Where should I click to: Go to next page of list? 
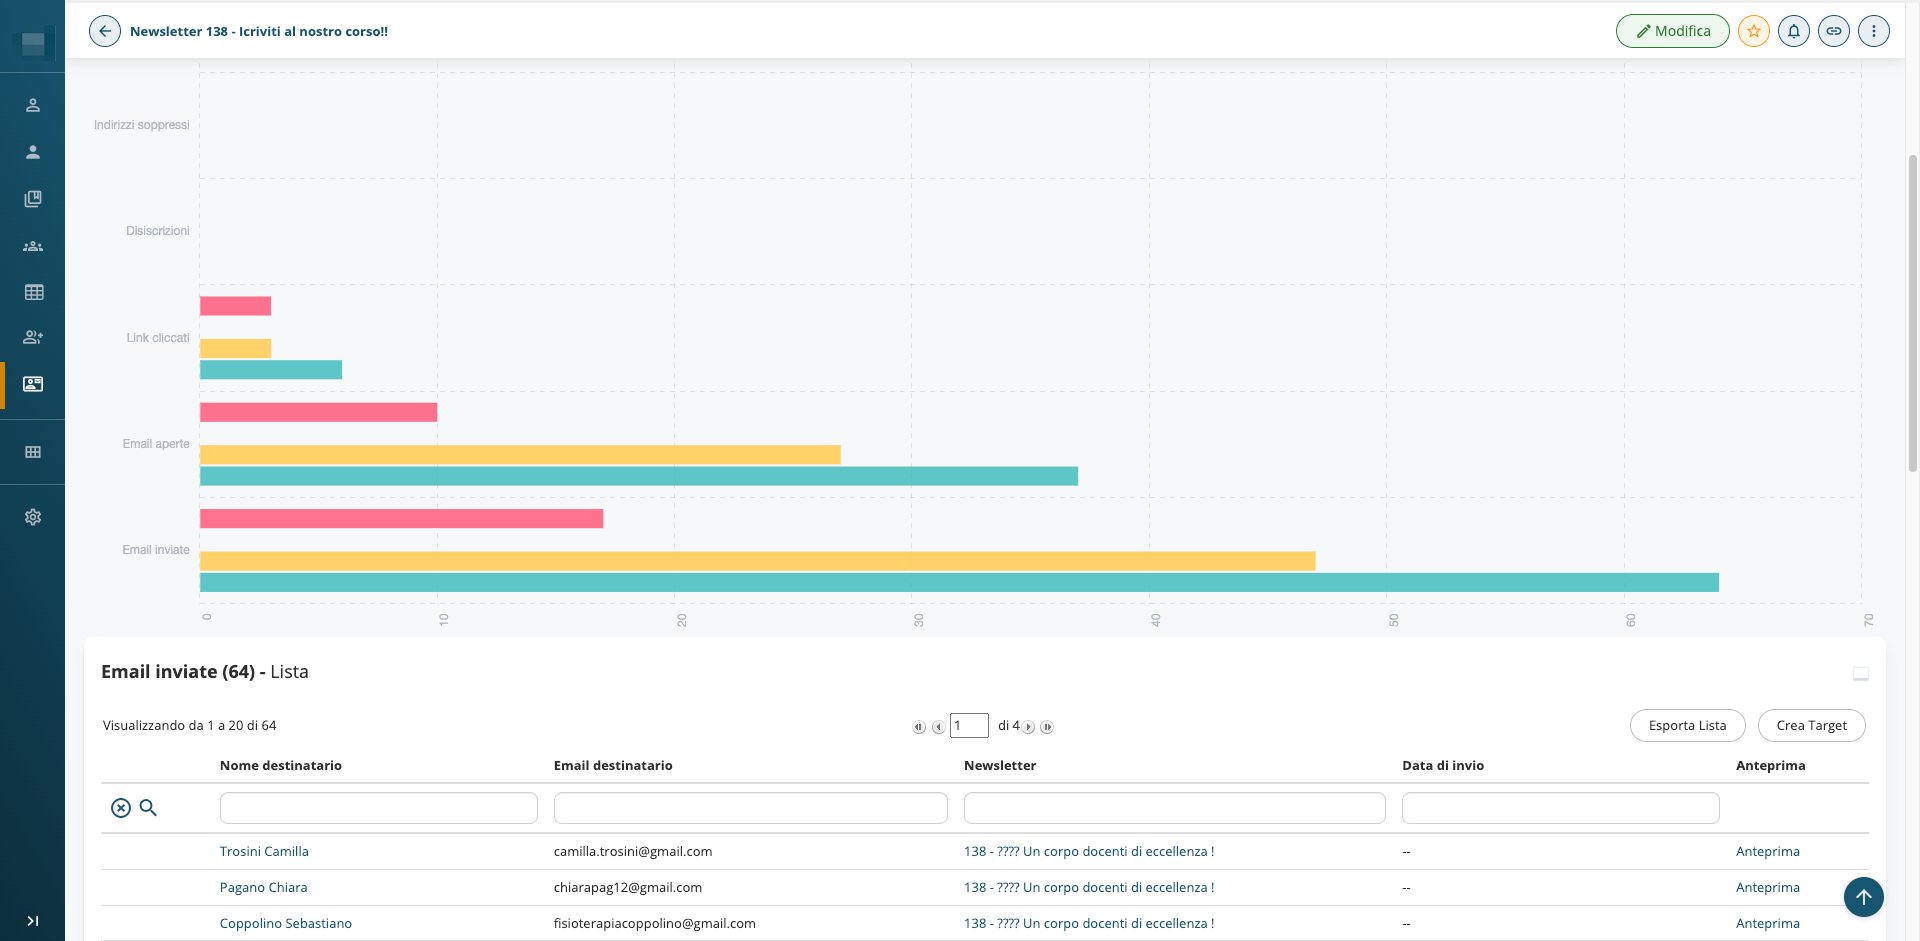click(x=1028, y=727)
